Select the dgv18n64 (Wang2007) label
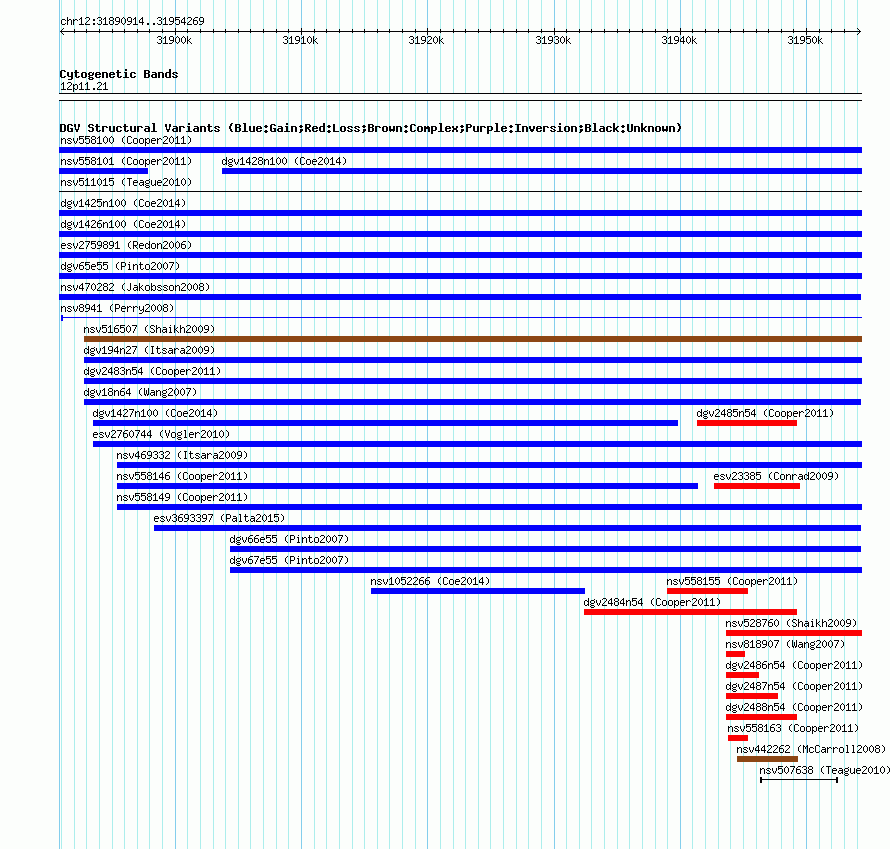This screenshot has width=890, height=849. click(140, 392)
